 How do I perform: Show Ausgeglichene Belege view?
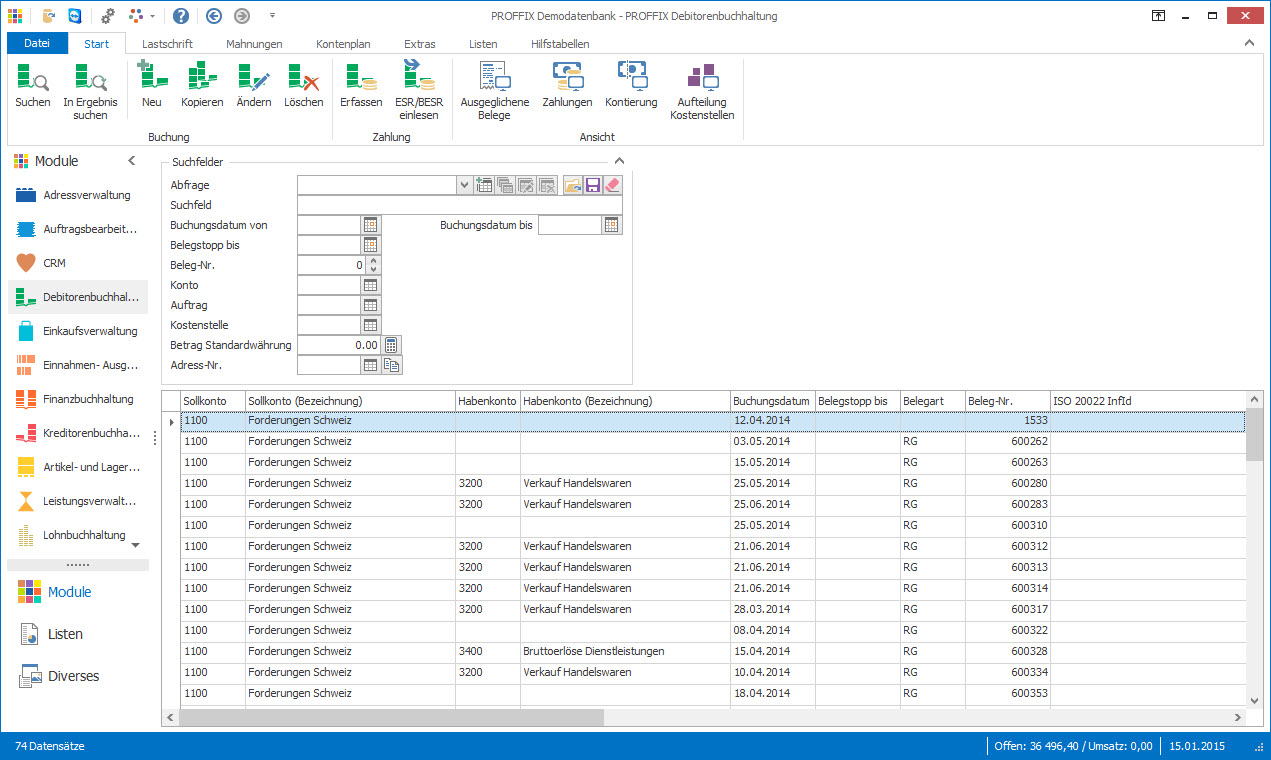pyautogui.click(x=494, y=90)
